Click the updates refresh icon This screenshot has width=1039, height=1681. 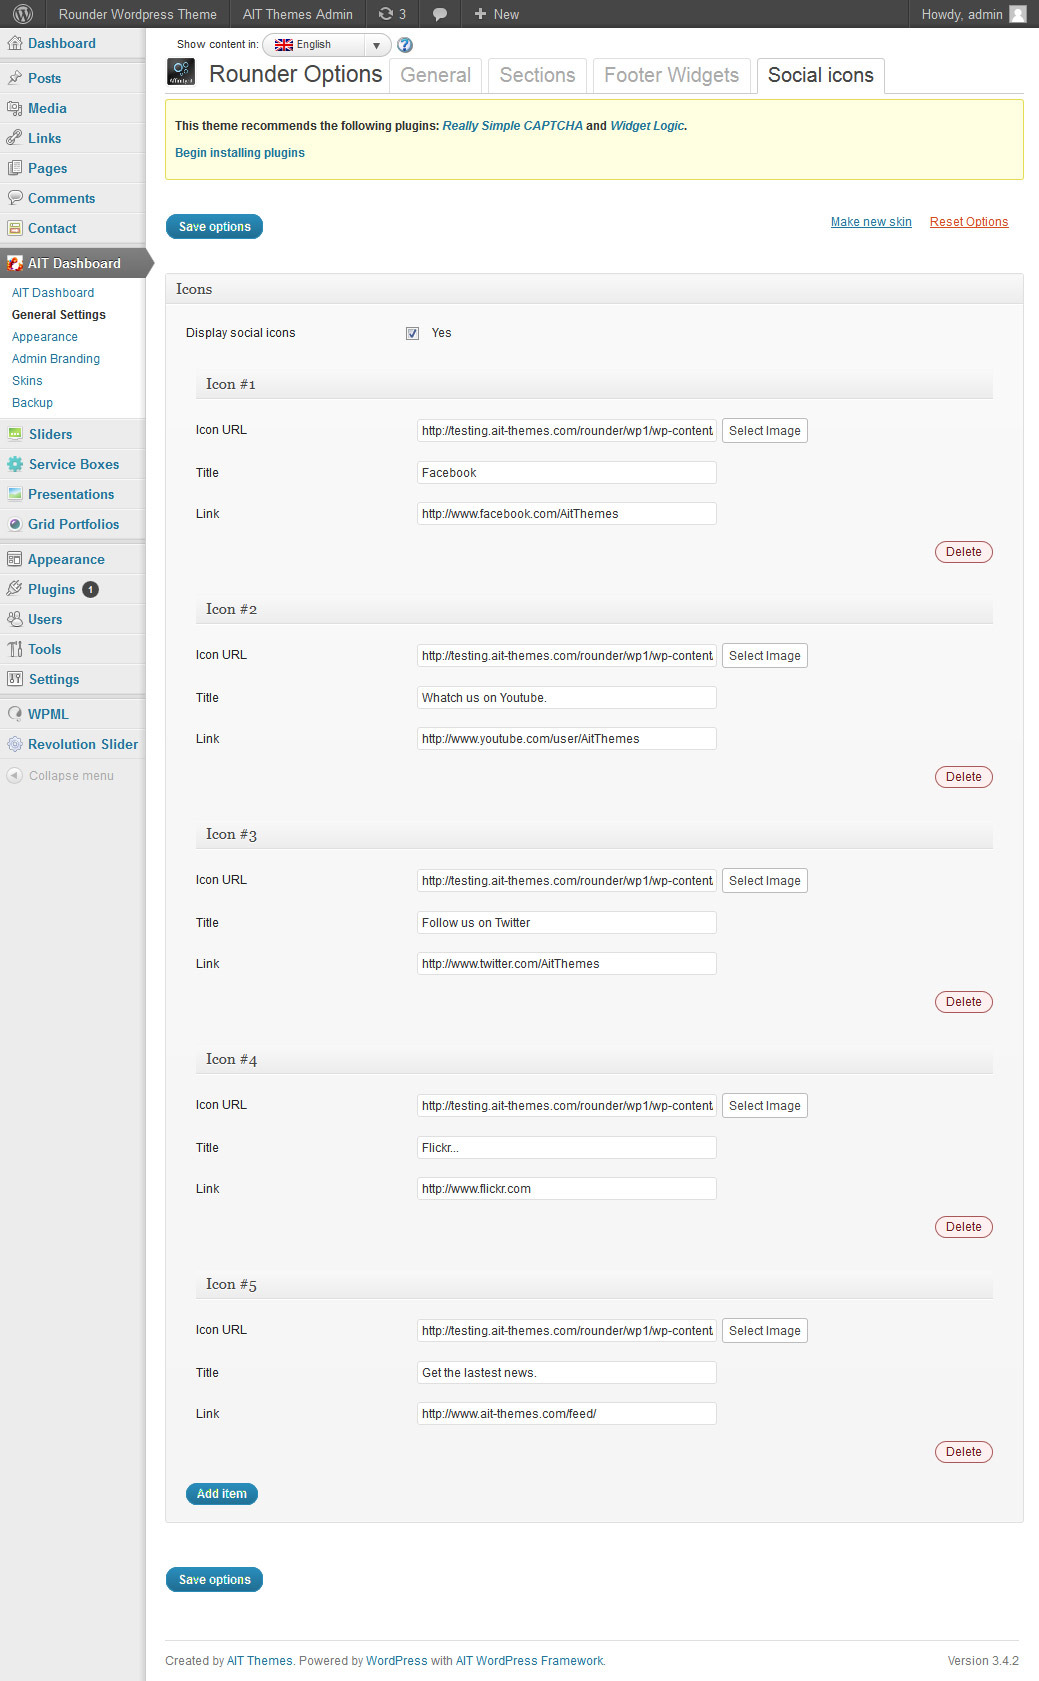tap(386, 14)
